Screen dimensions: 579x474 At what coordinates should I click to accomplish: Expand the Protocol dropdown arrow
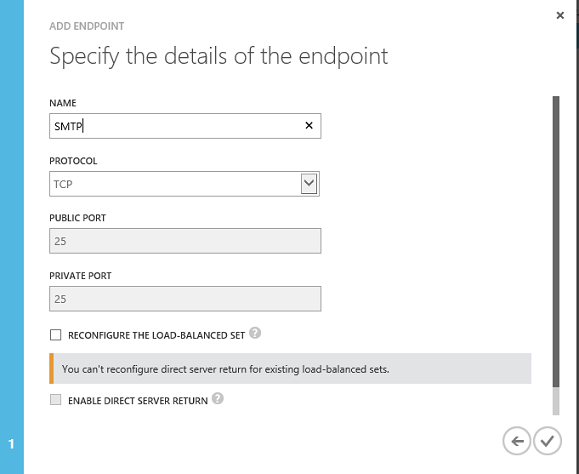[309, 183]
